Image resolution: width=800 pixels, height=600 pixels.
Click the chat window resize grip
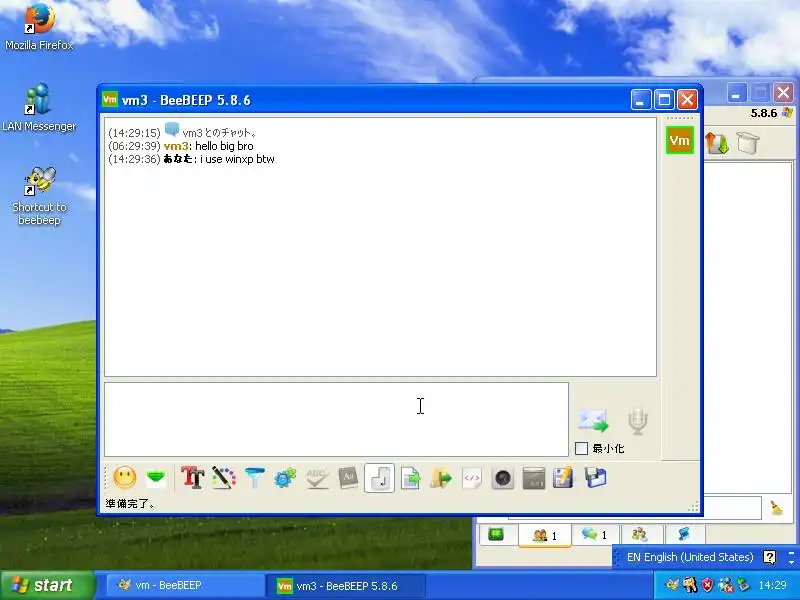coord(693,506)
